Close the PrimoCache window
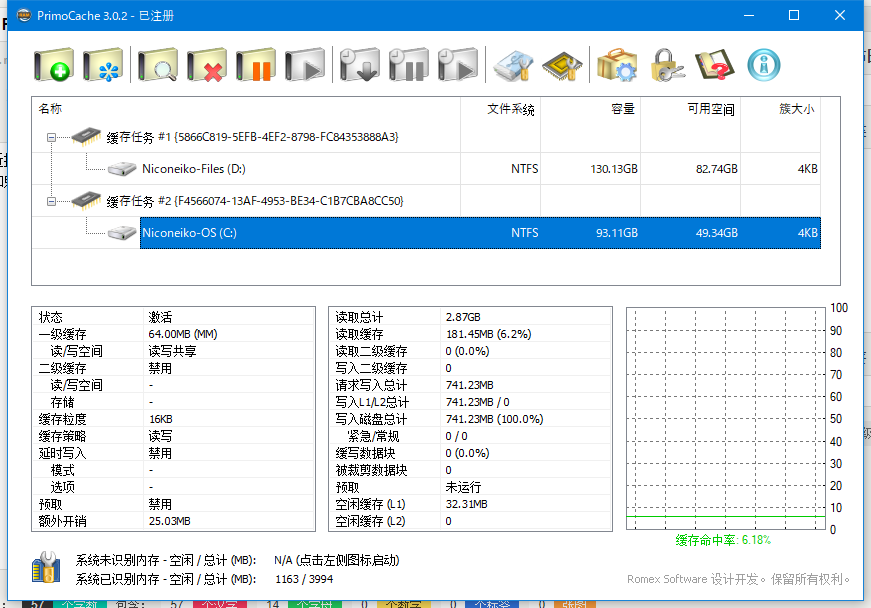Viewport: 871px width, 608px height. coord(839,15)
